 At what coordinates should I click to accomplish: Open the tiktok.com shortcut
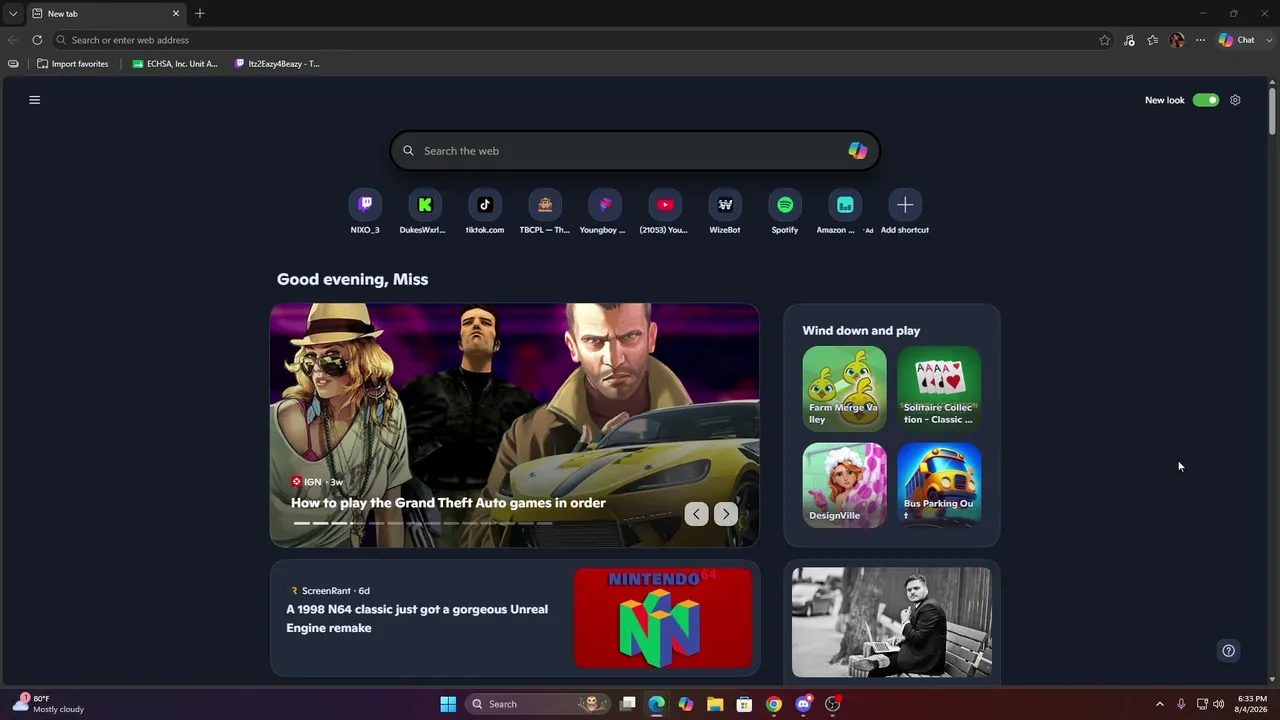(485, 205)
